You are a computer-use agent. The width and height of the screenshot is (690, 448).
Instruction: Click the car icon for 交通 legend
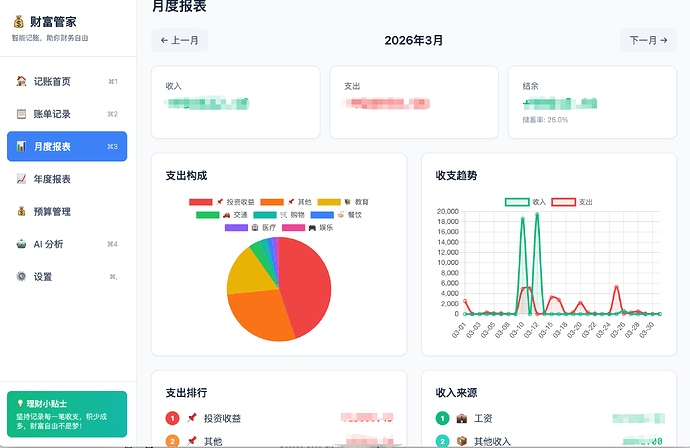tap(226, 215)
